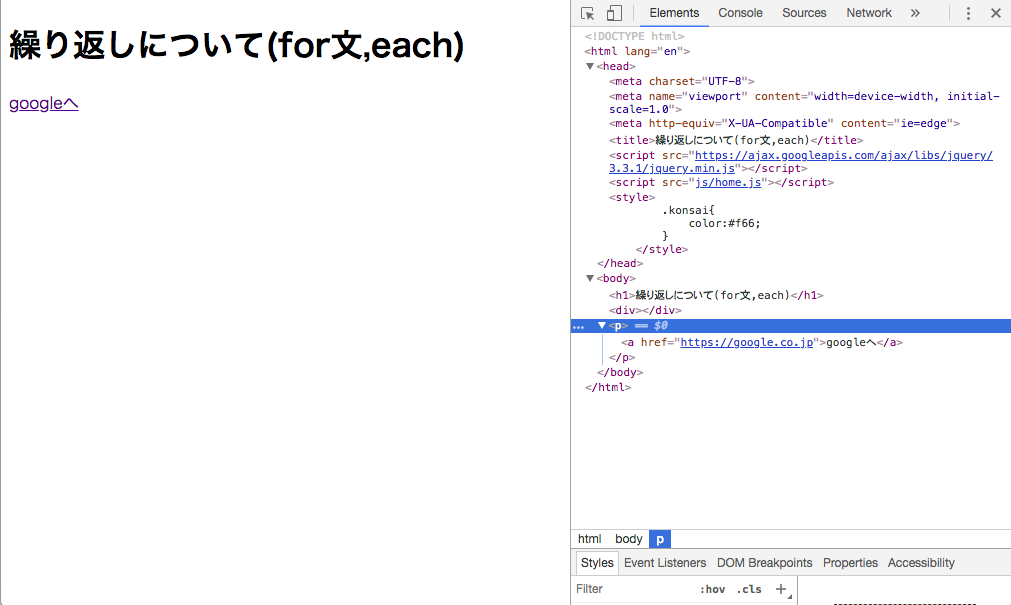Show more DevTools tabs chevron
1011x605 pixels.
click(x=915, y=13)
